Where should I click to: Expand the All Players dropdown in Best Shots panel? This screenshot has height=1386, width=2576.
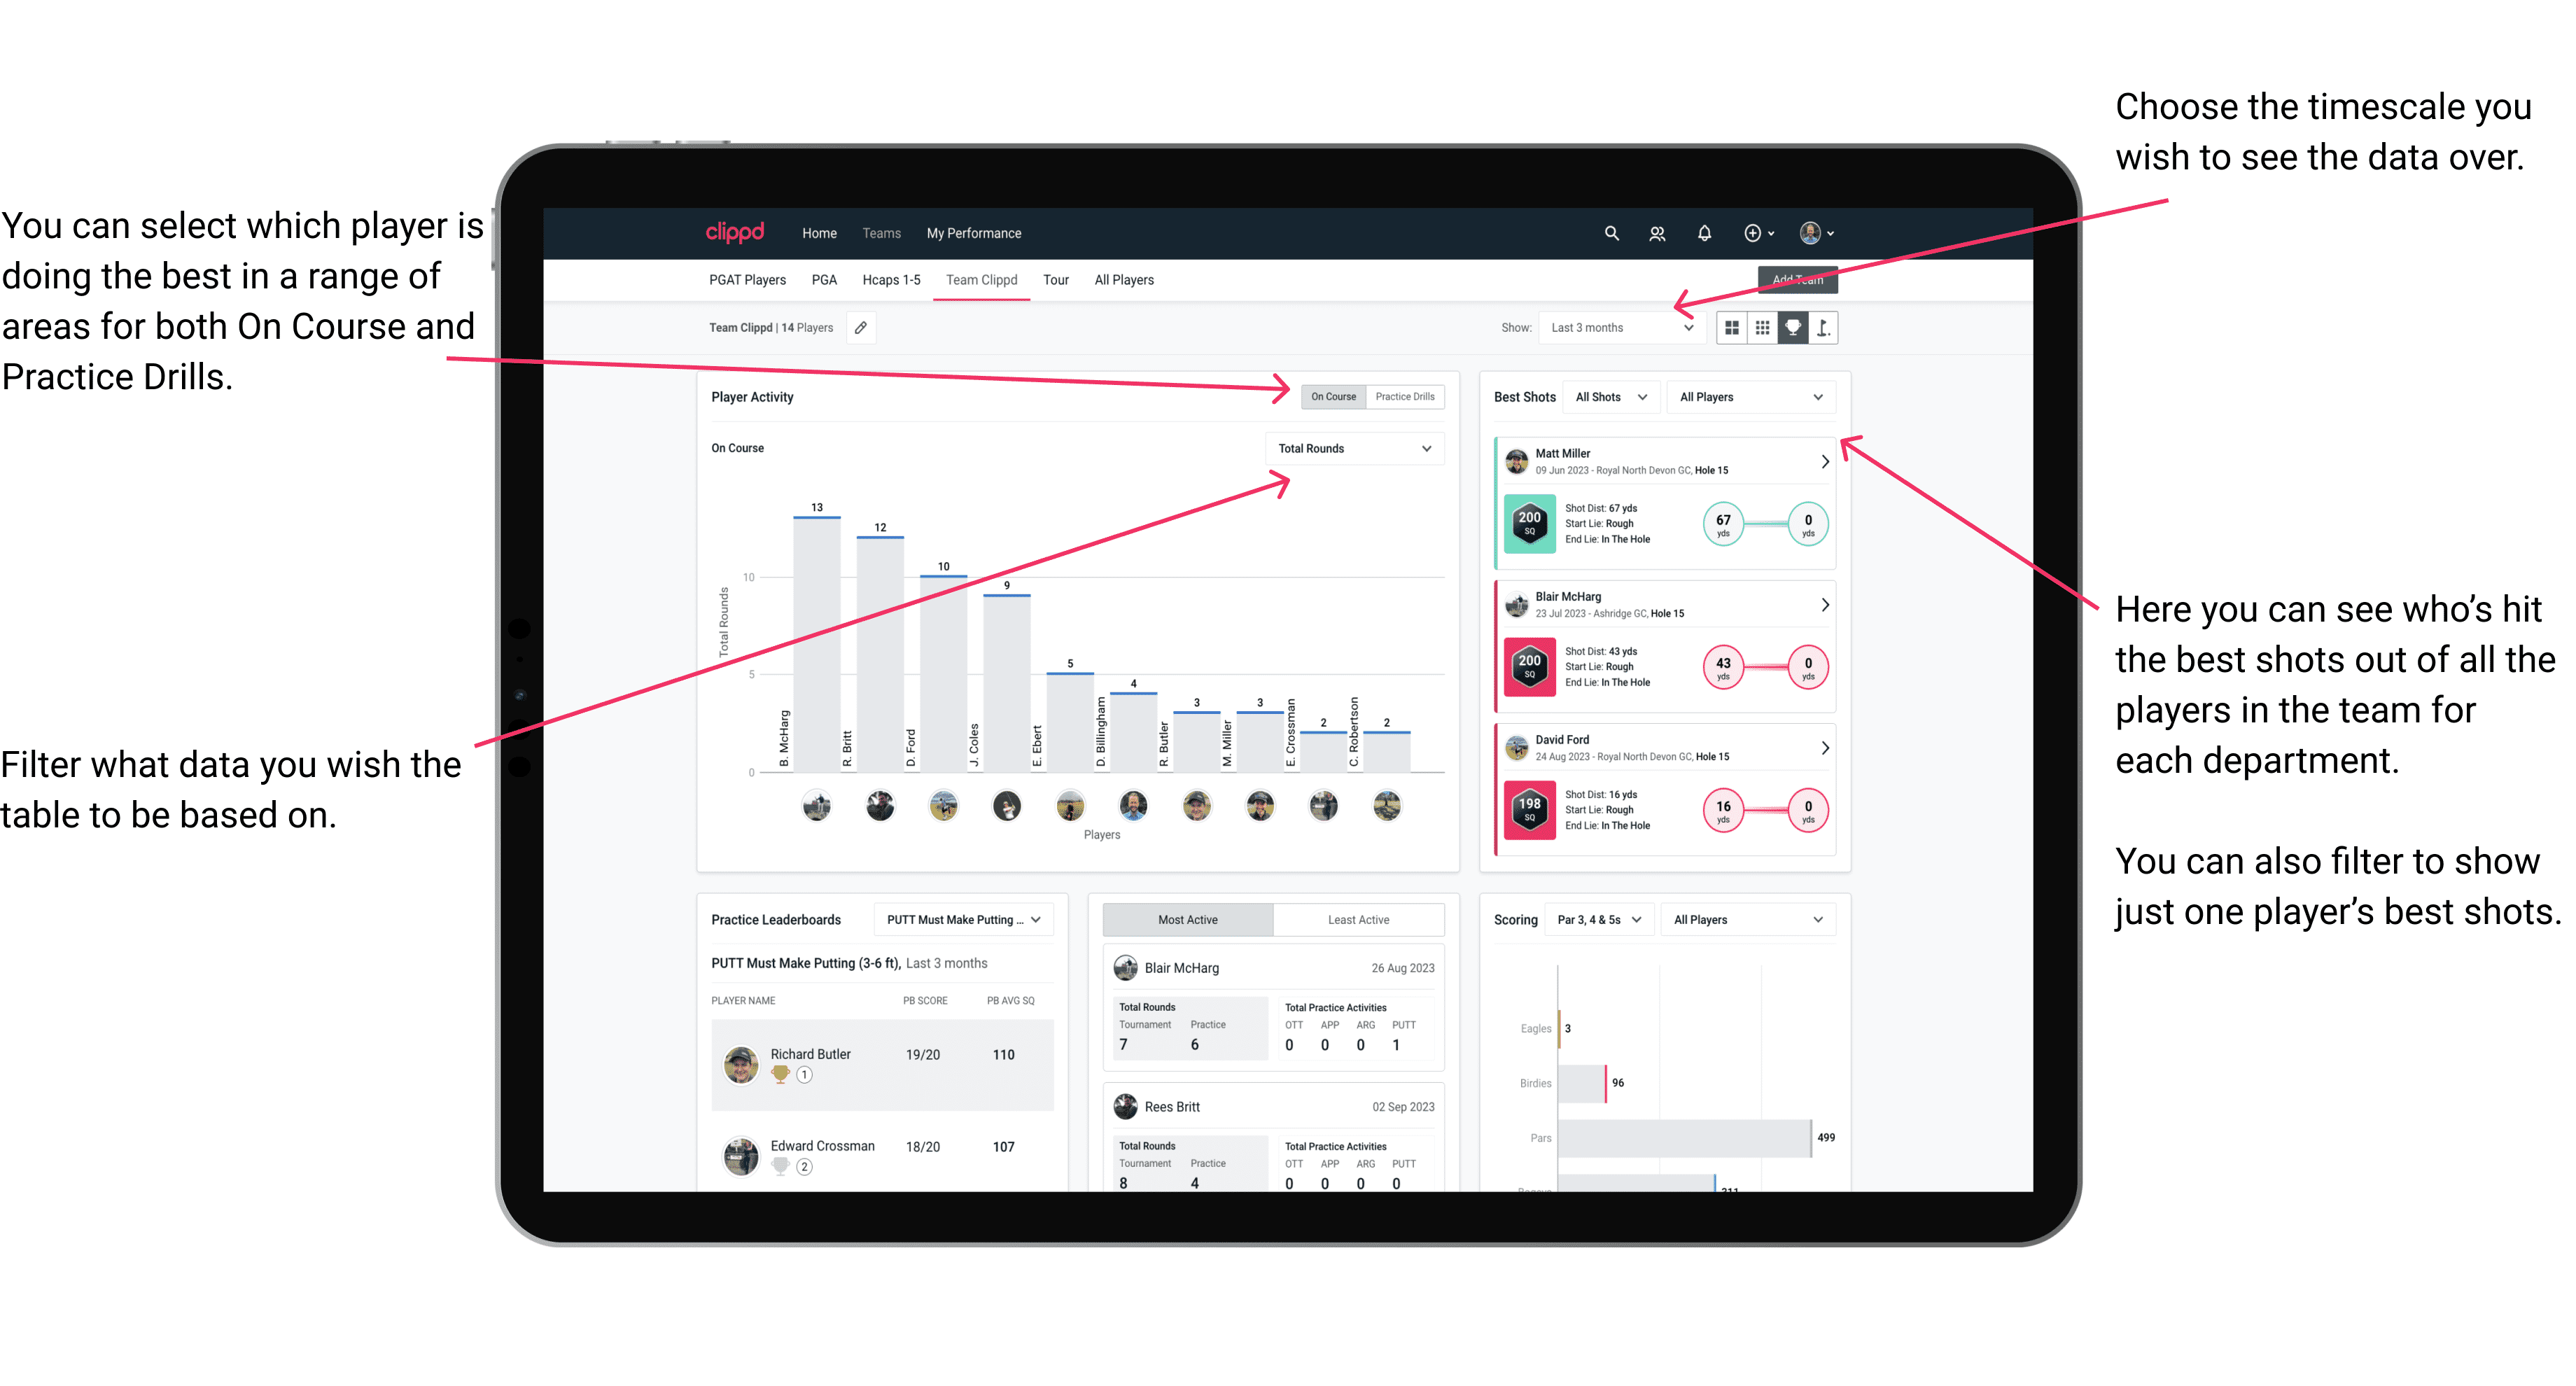pyautogui.click(x=1749, y=396)
